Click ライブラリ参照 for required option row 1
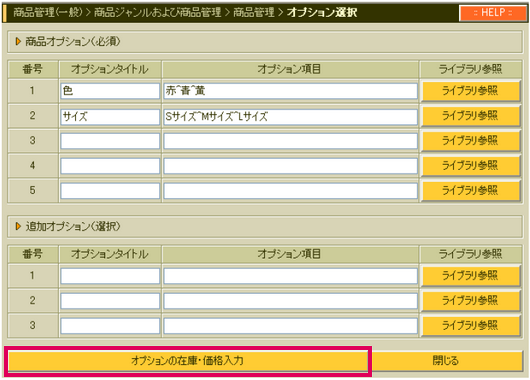This screenshot has width=530, height=380. click(x=470, y=91)
